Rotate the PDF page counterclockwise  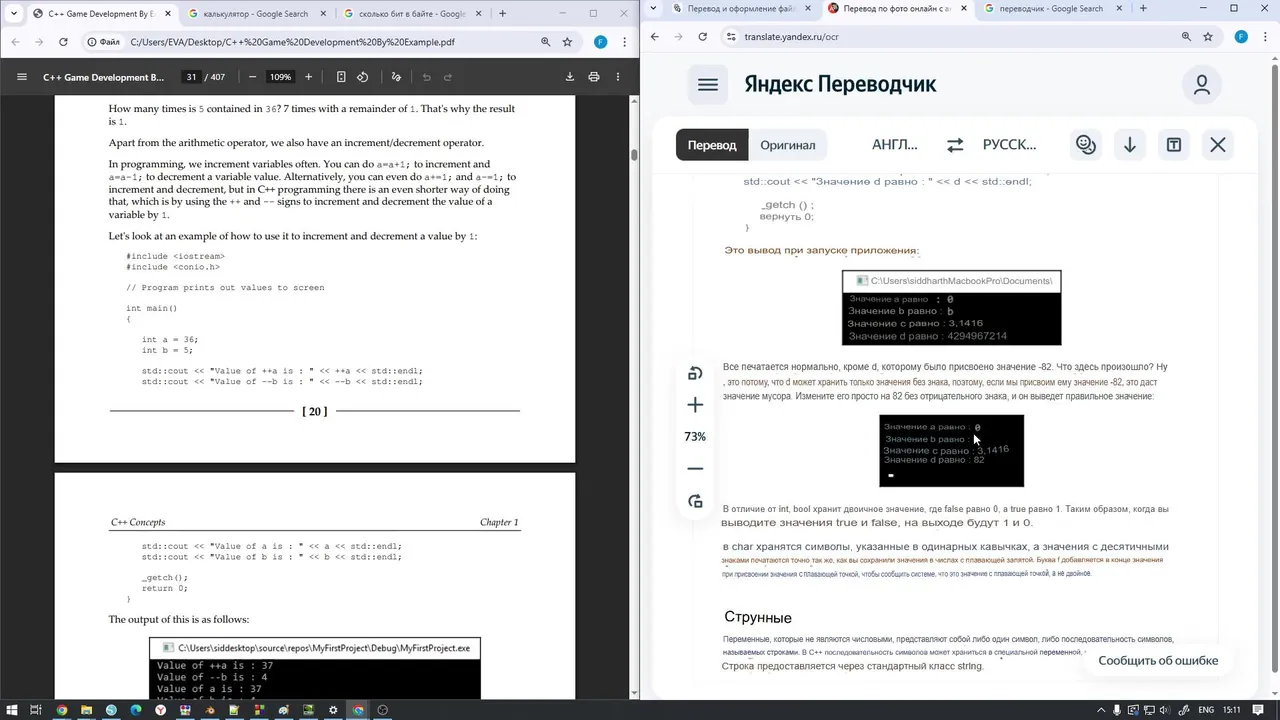pyautogui.click(x=363, y=77)
